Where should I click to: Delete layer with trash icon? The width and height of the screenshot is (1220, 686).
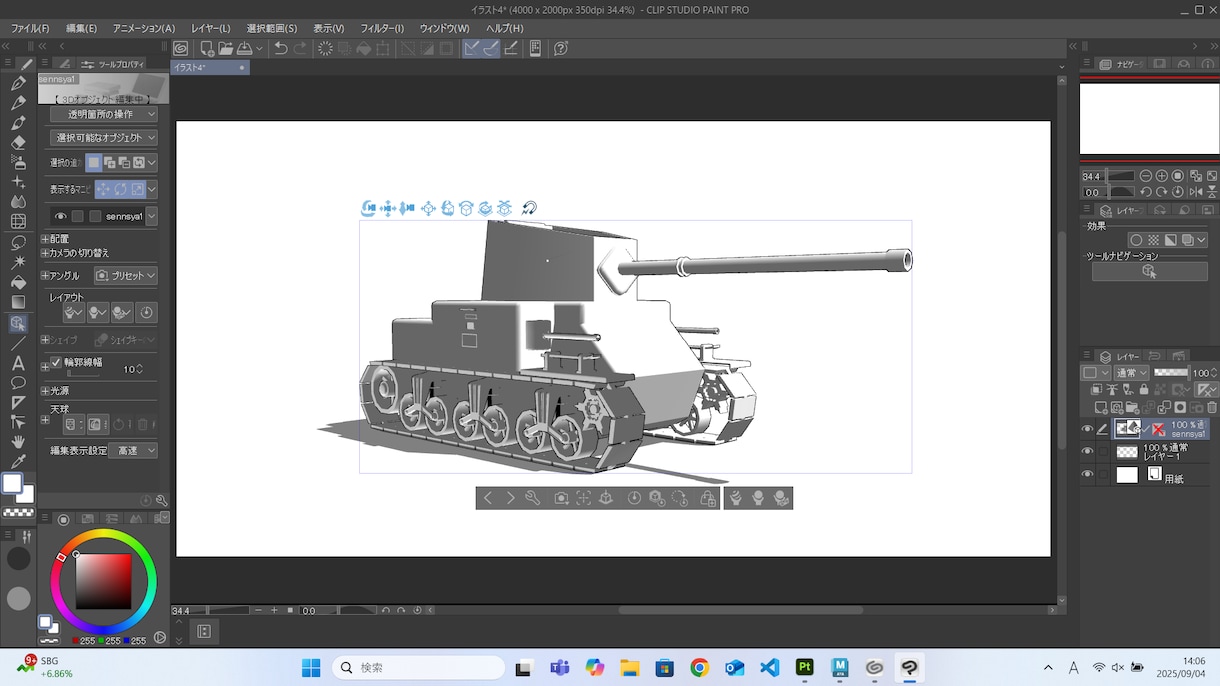pos(1212,408)
